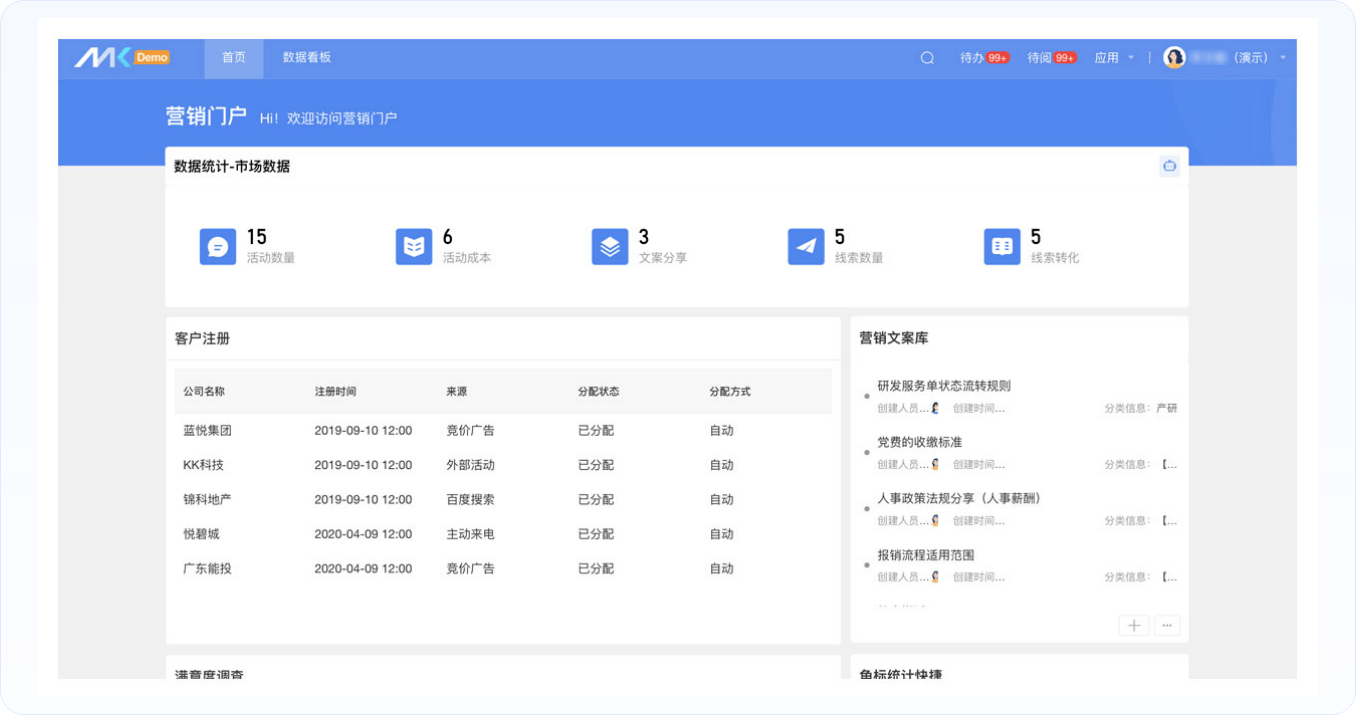1356x715 pixels.
Task: Open 待阅 unread items list
Action: point(1050,58)
